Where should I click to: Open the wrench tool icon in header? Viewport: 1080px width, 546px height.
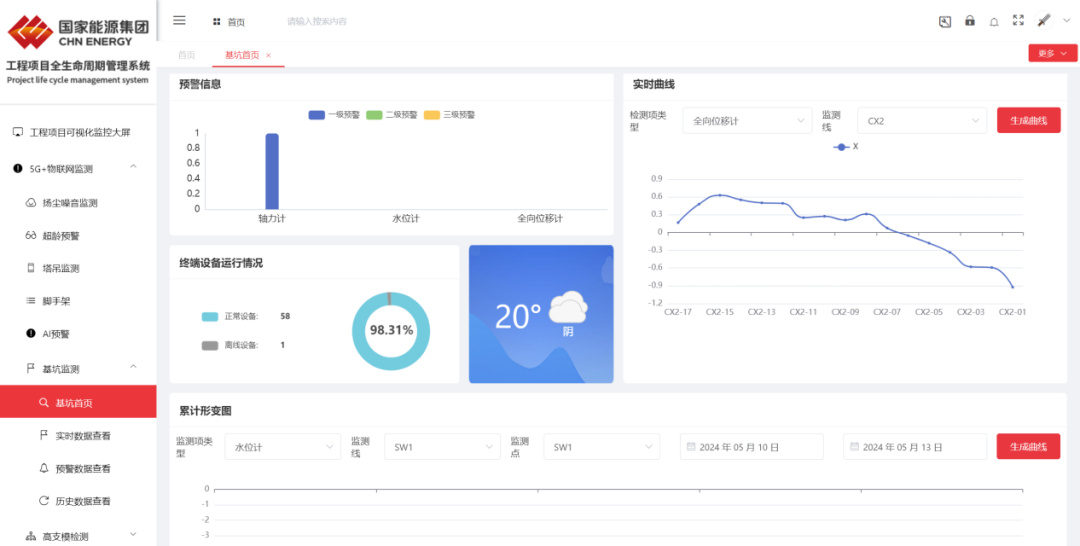(945, 21)
